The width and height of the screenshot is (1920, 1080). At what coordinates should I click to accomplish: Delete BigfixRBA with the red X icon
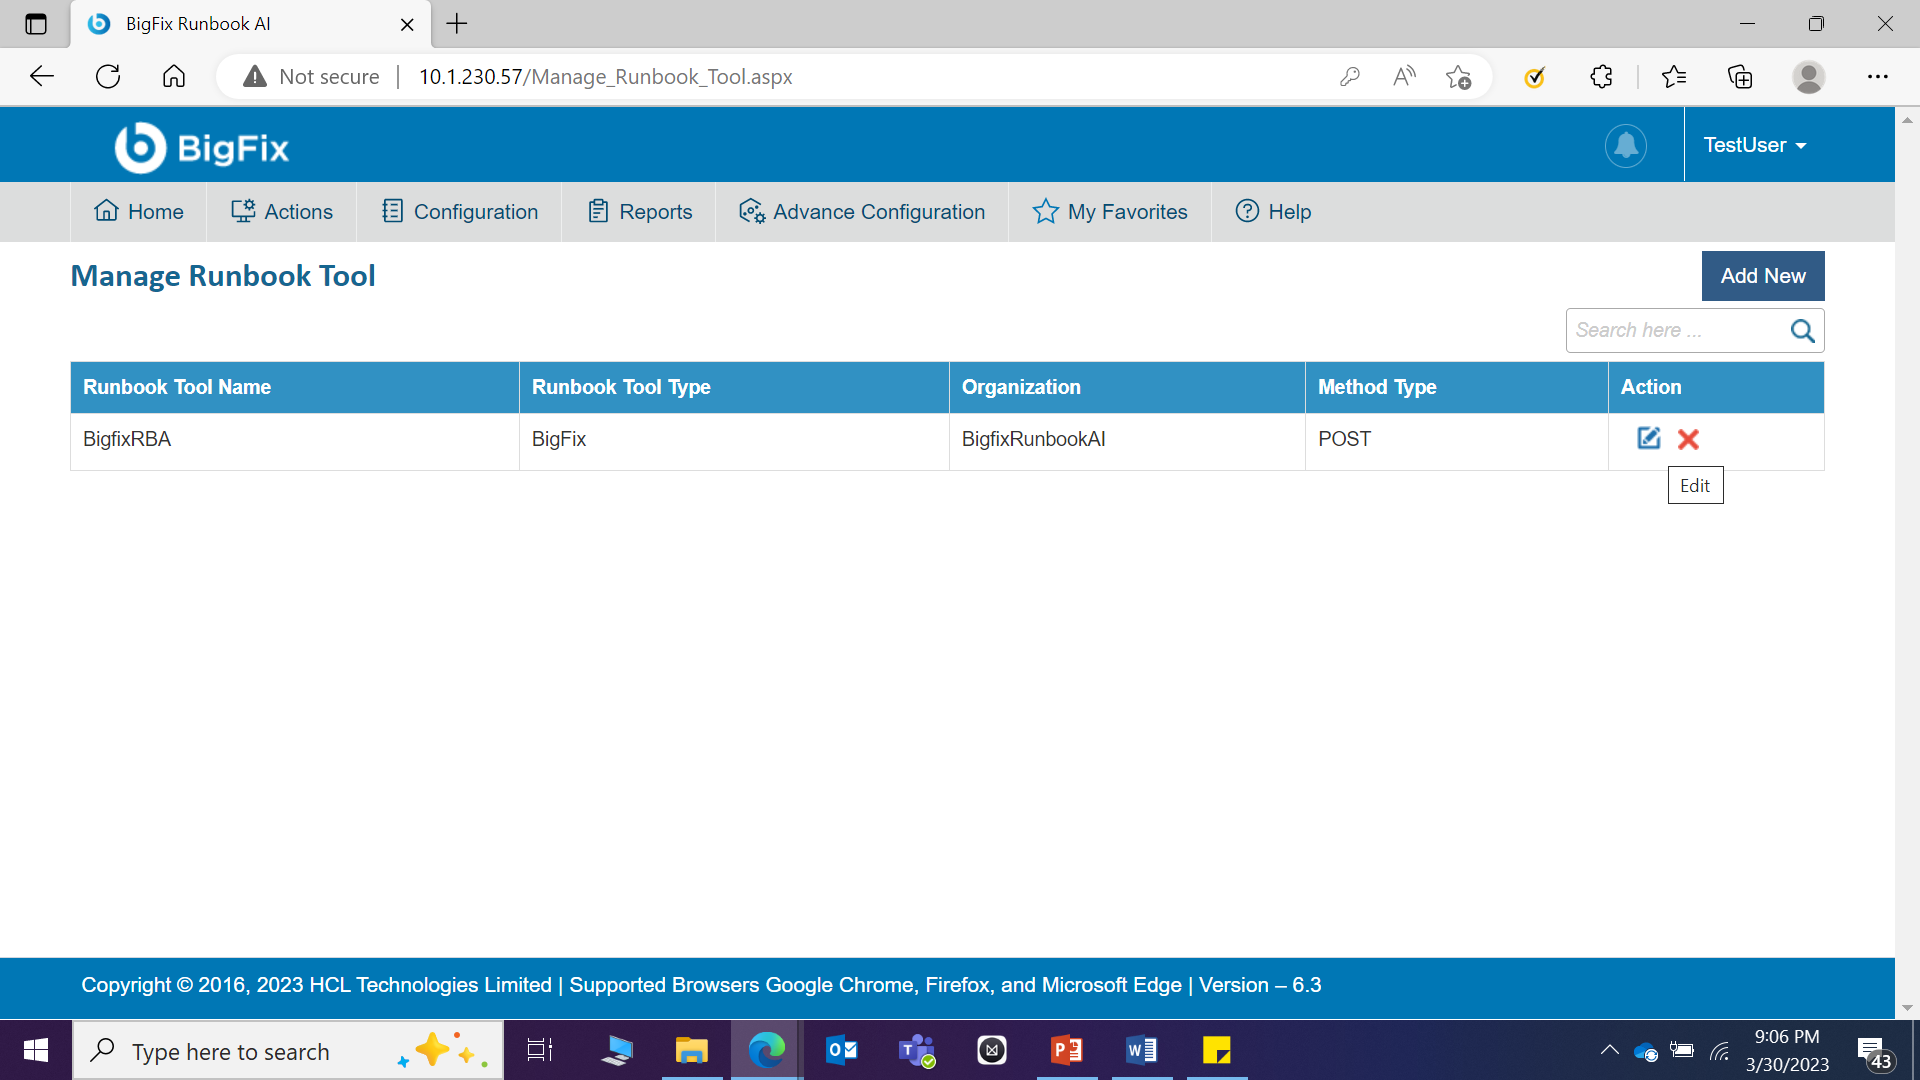click(1688, 439)
